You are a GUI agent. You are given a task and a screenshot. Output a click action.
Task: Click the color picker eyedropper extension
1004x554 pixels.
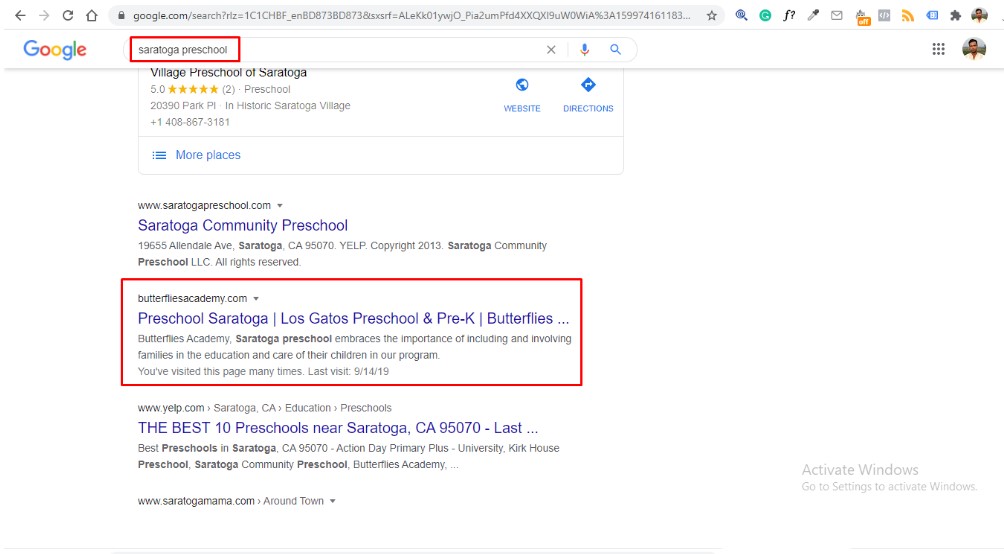[813, 16]
